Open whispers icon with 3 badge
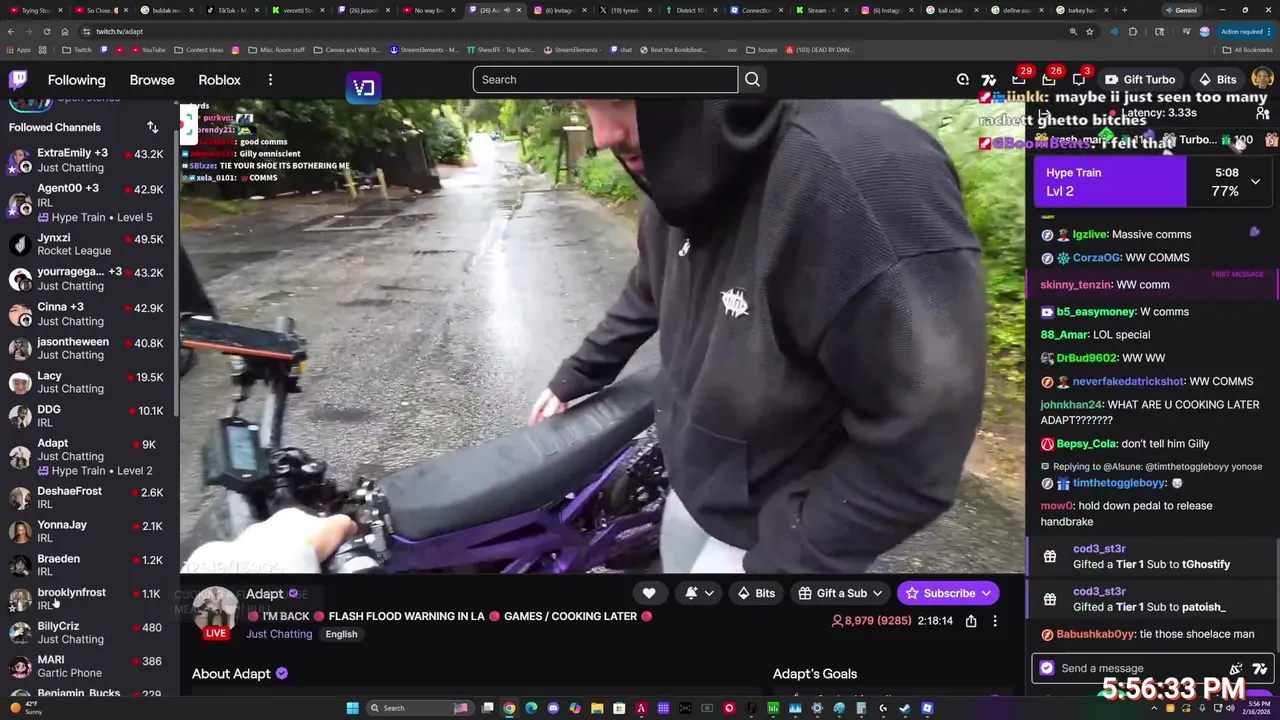1280x720 pixels. pyautogui.click(x=1079, y=80)
